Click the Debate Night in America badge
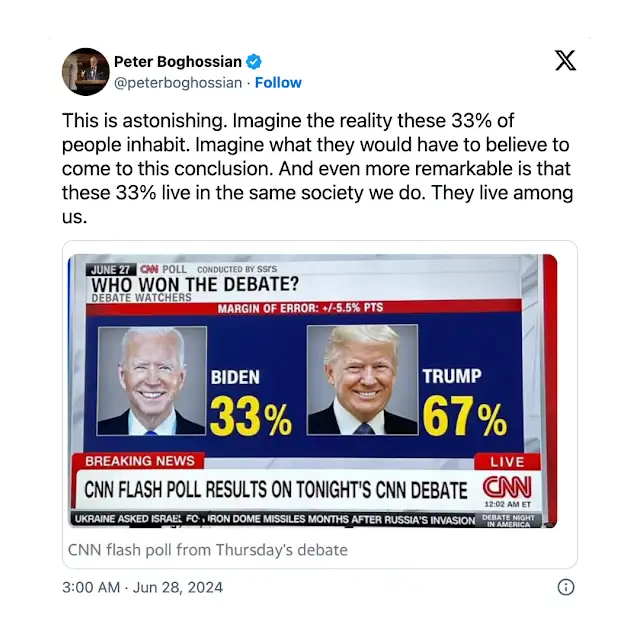Image resolution: width=640 pixels, height=640 pixels. 510,519
